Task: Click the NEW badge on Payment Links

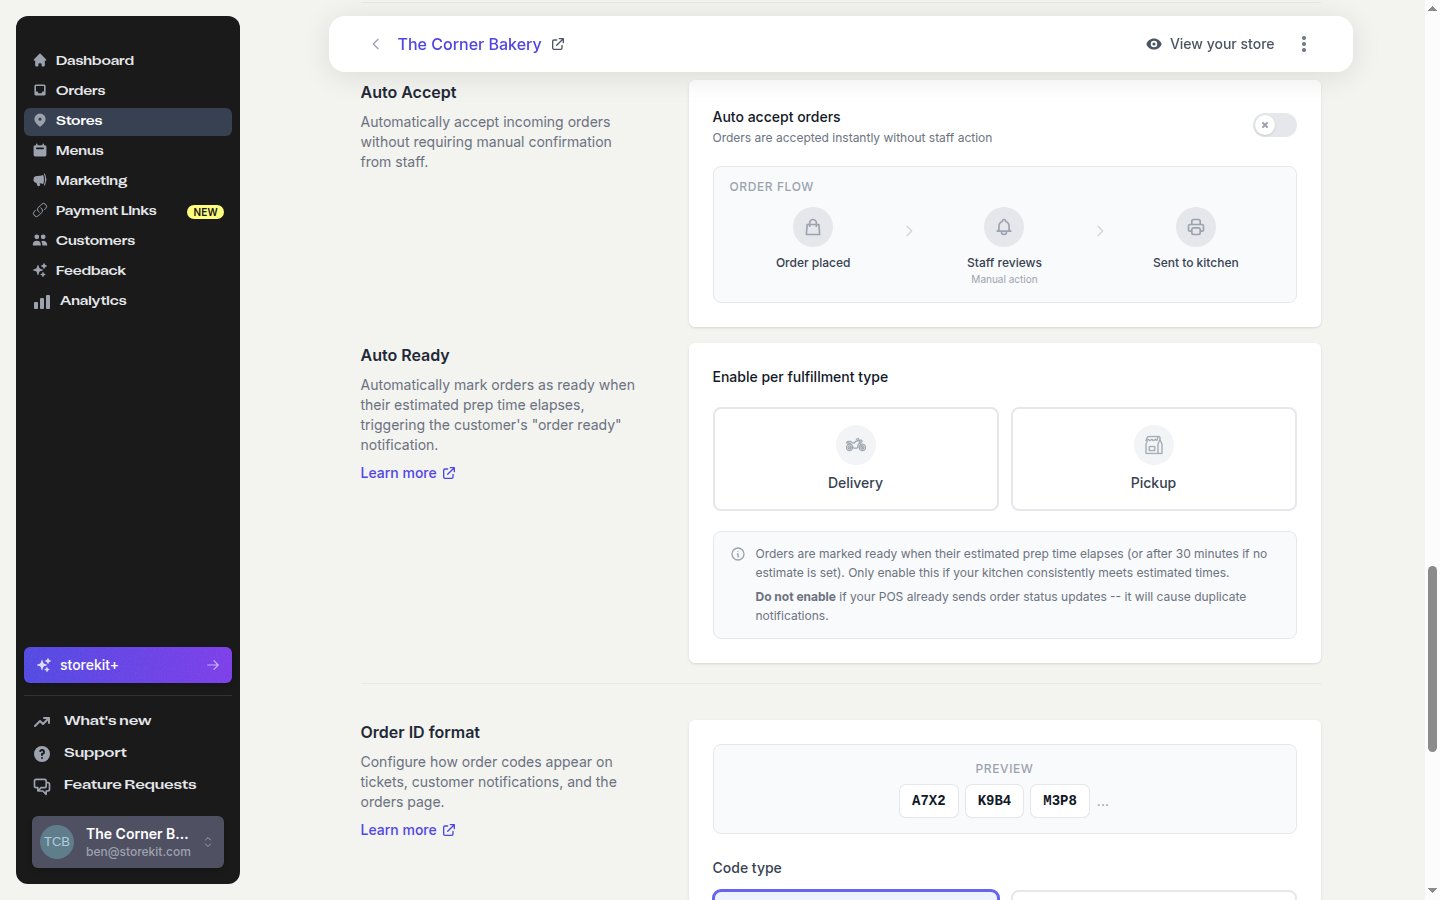Action: pos(205,212)
